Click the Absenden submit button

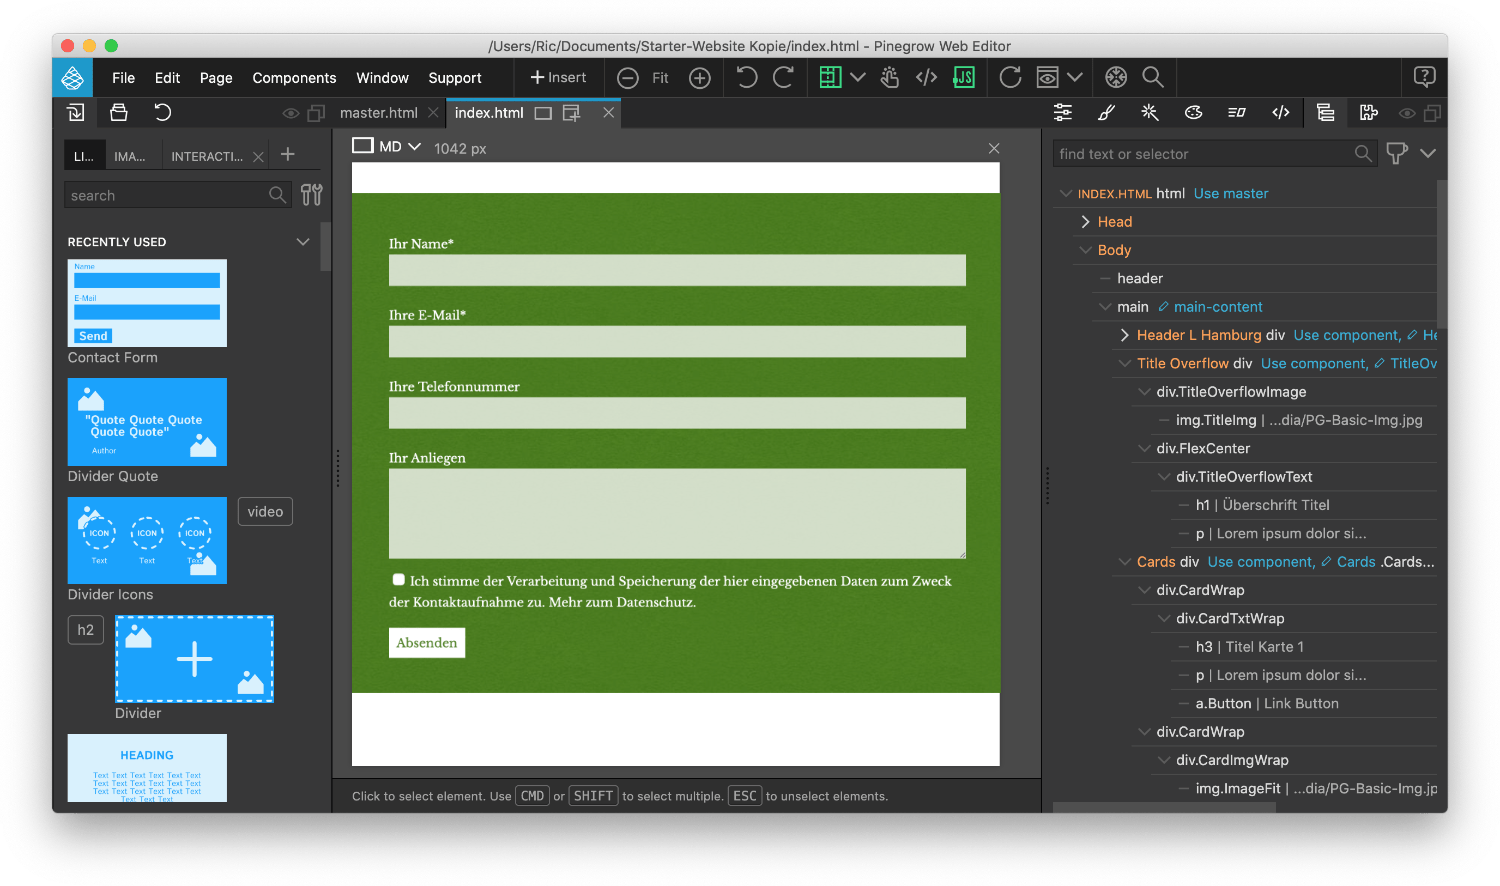[x=427, y=643]
